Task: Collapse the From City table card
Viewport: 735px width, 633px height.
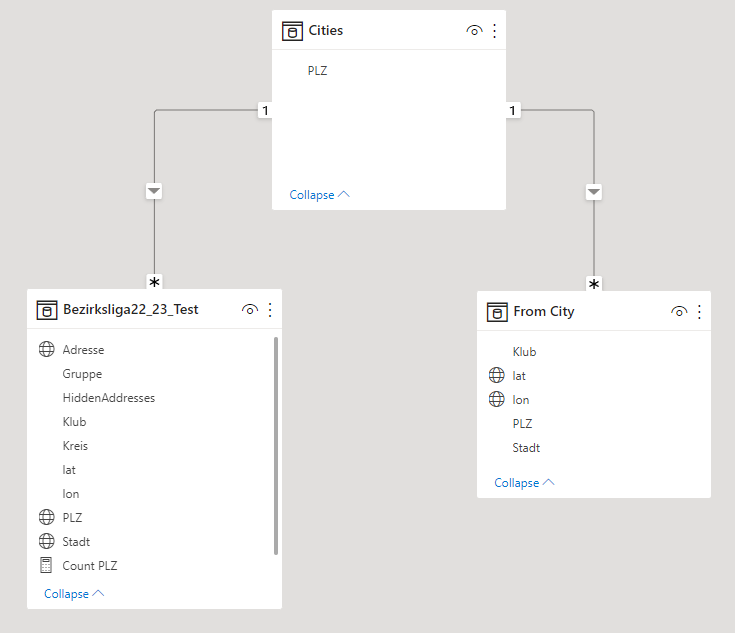Action: (525, 483)
